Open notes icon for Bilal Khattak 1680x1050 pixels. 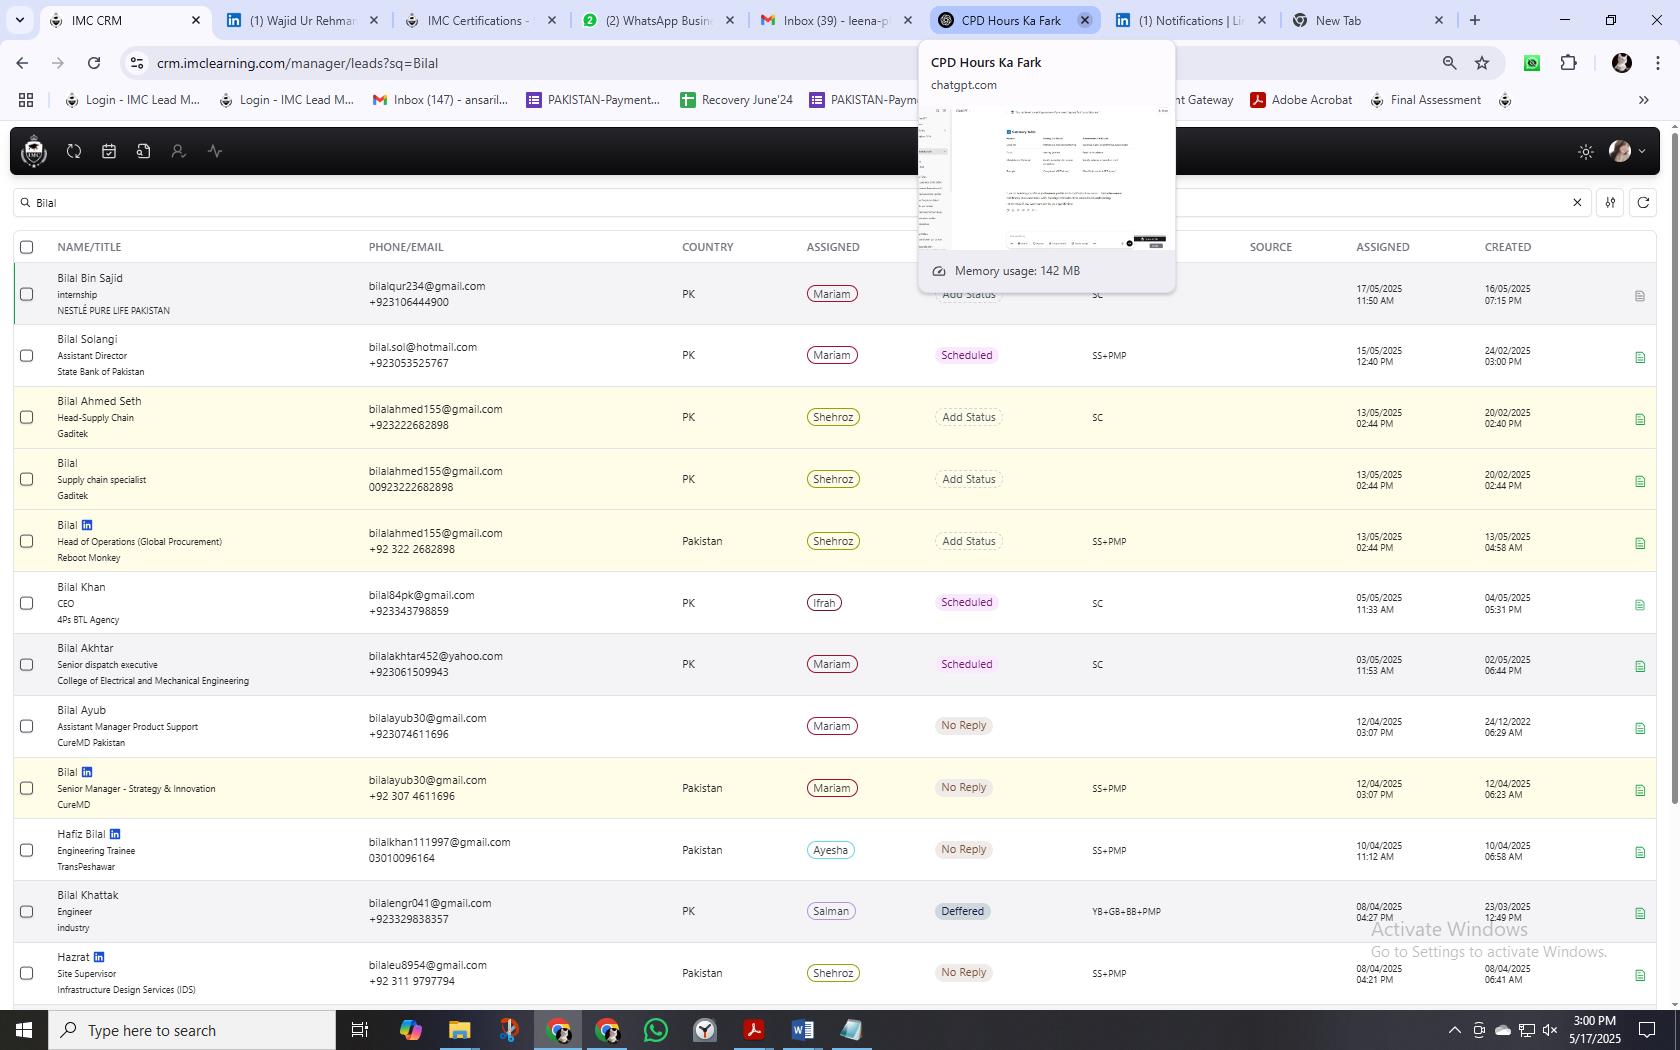(x=1640, y=913)
